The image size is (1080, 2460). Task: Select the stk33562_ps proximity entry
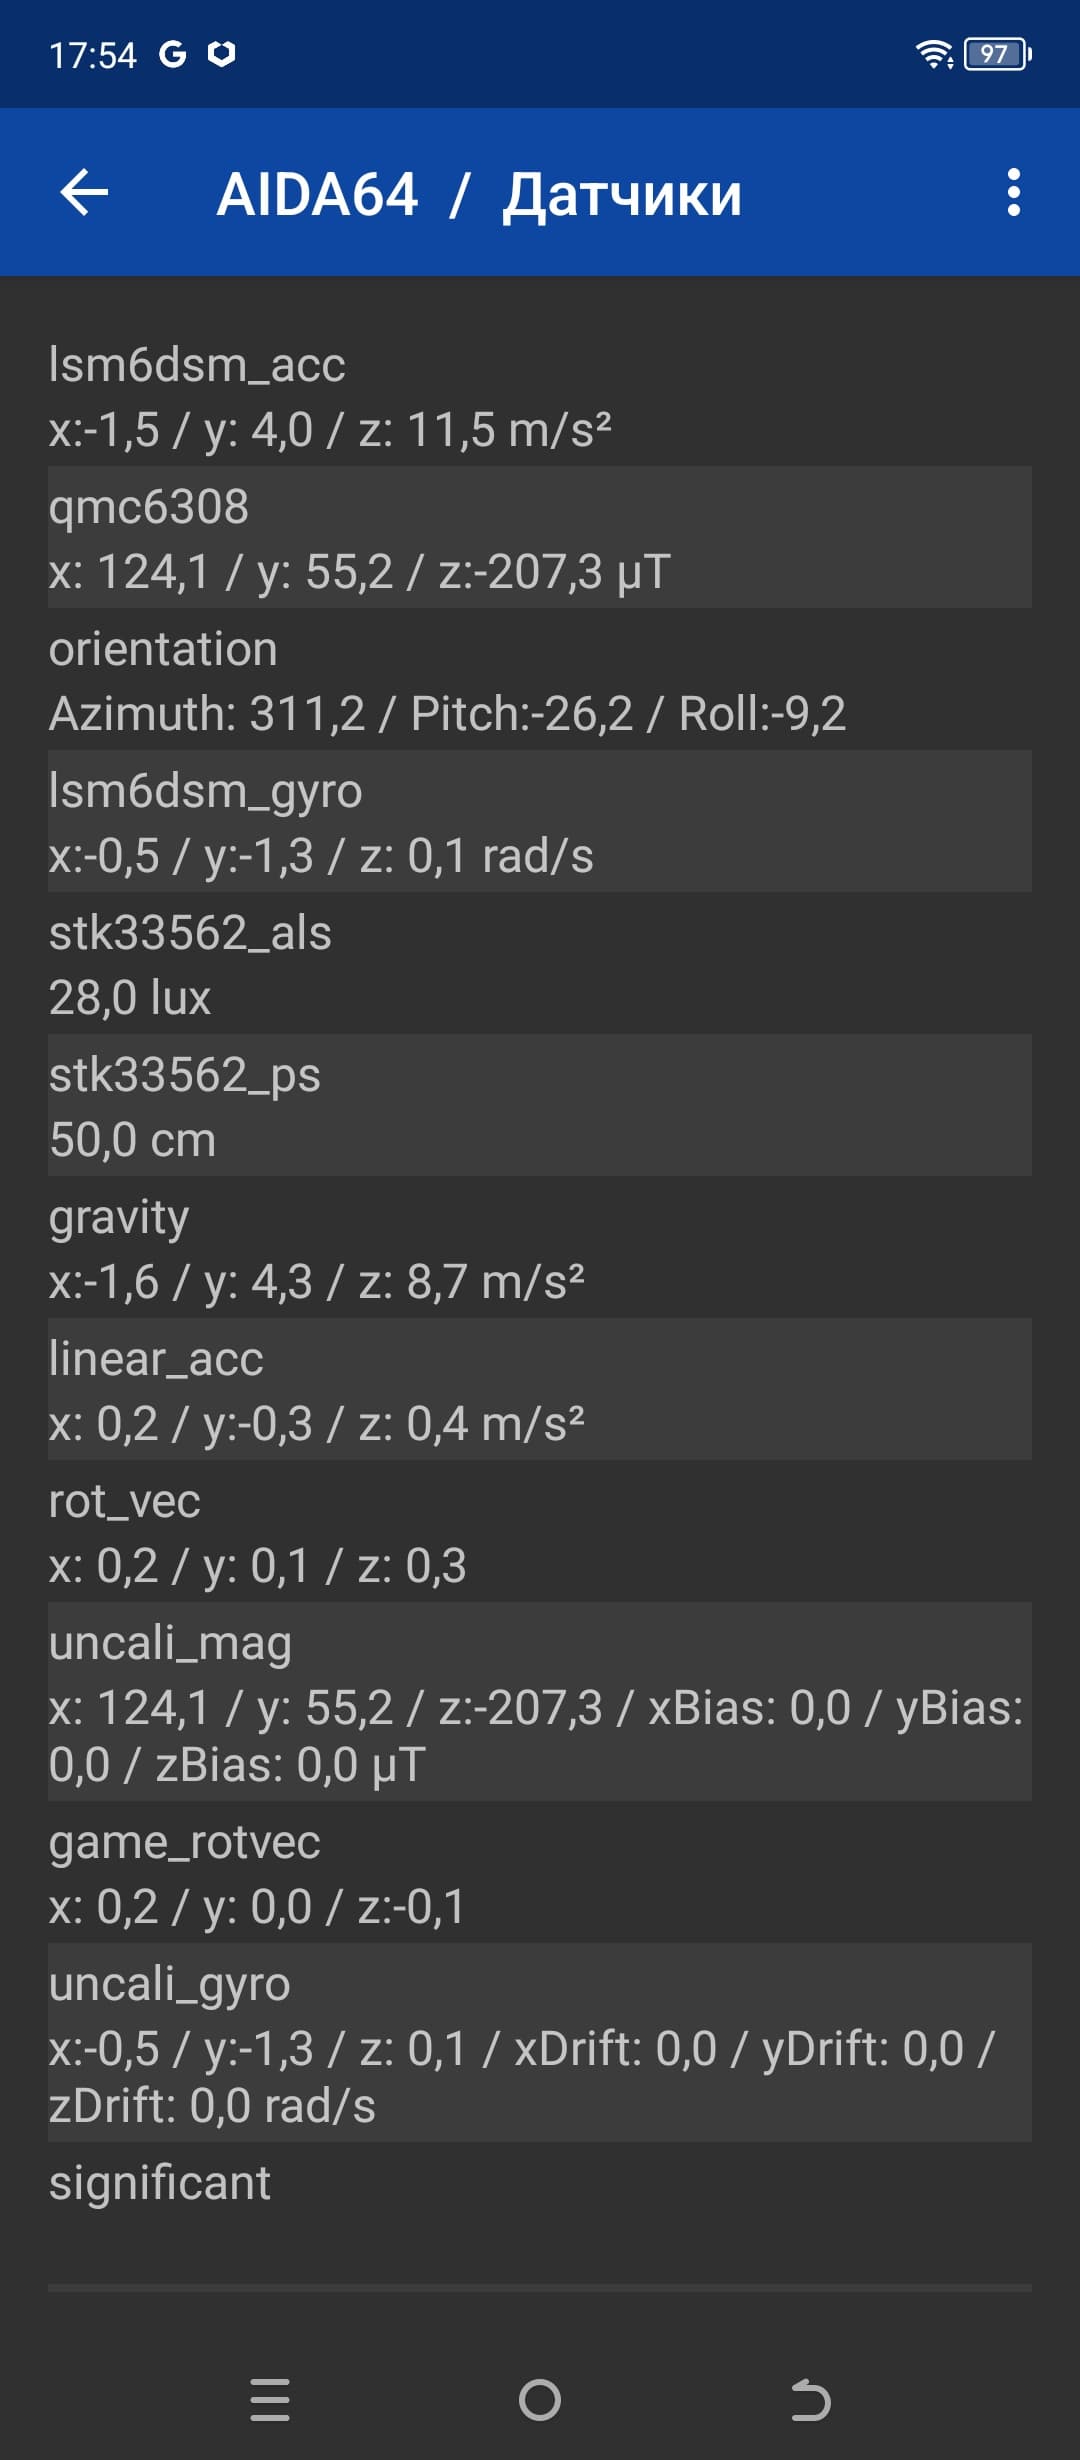pyautogui.click(x=540, y=1106)
